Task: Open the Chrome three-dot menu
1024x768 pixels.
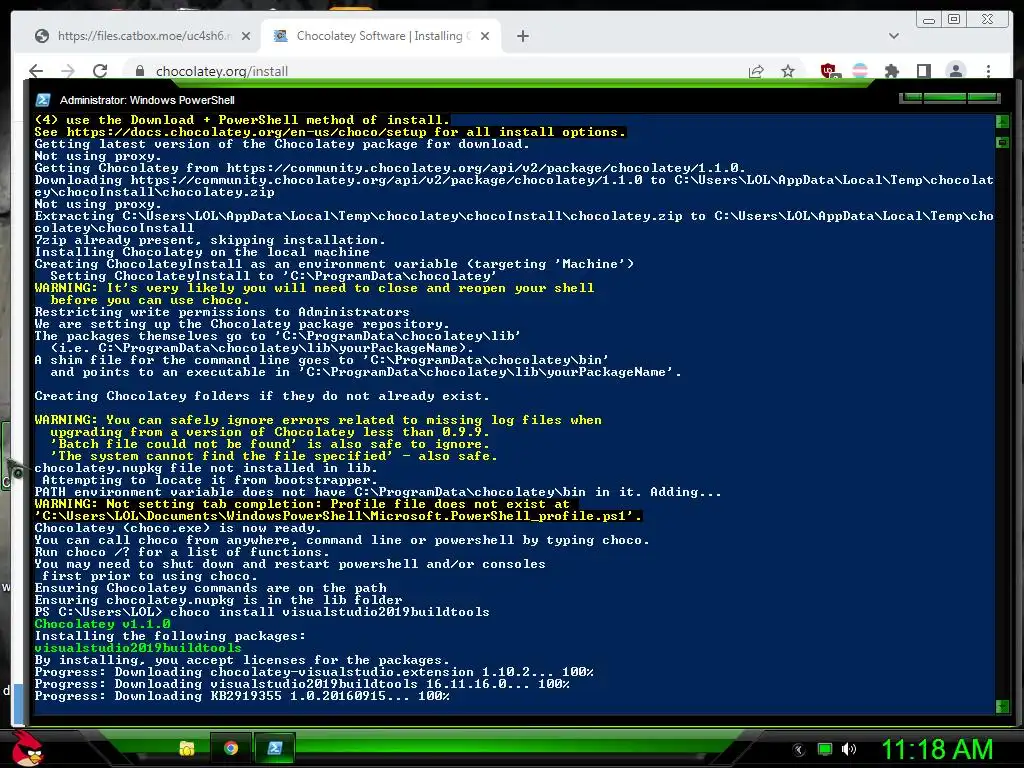Action: [x=989, y=71]
